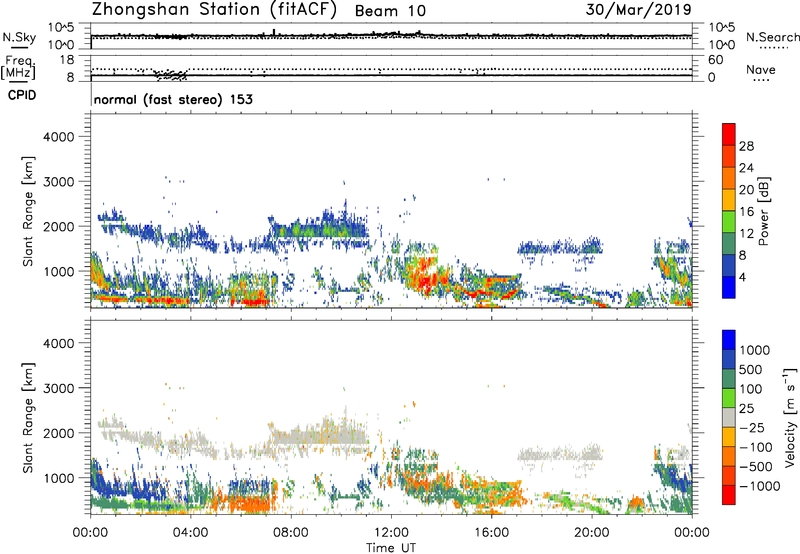Click the title 'Zhongshan Station (fitACF)'
The image size is (800, 554).
click(x=215, y=10)
